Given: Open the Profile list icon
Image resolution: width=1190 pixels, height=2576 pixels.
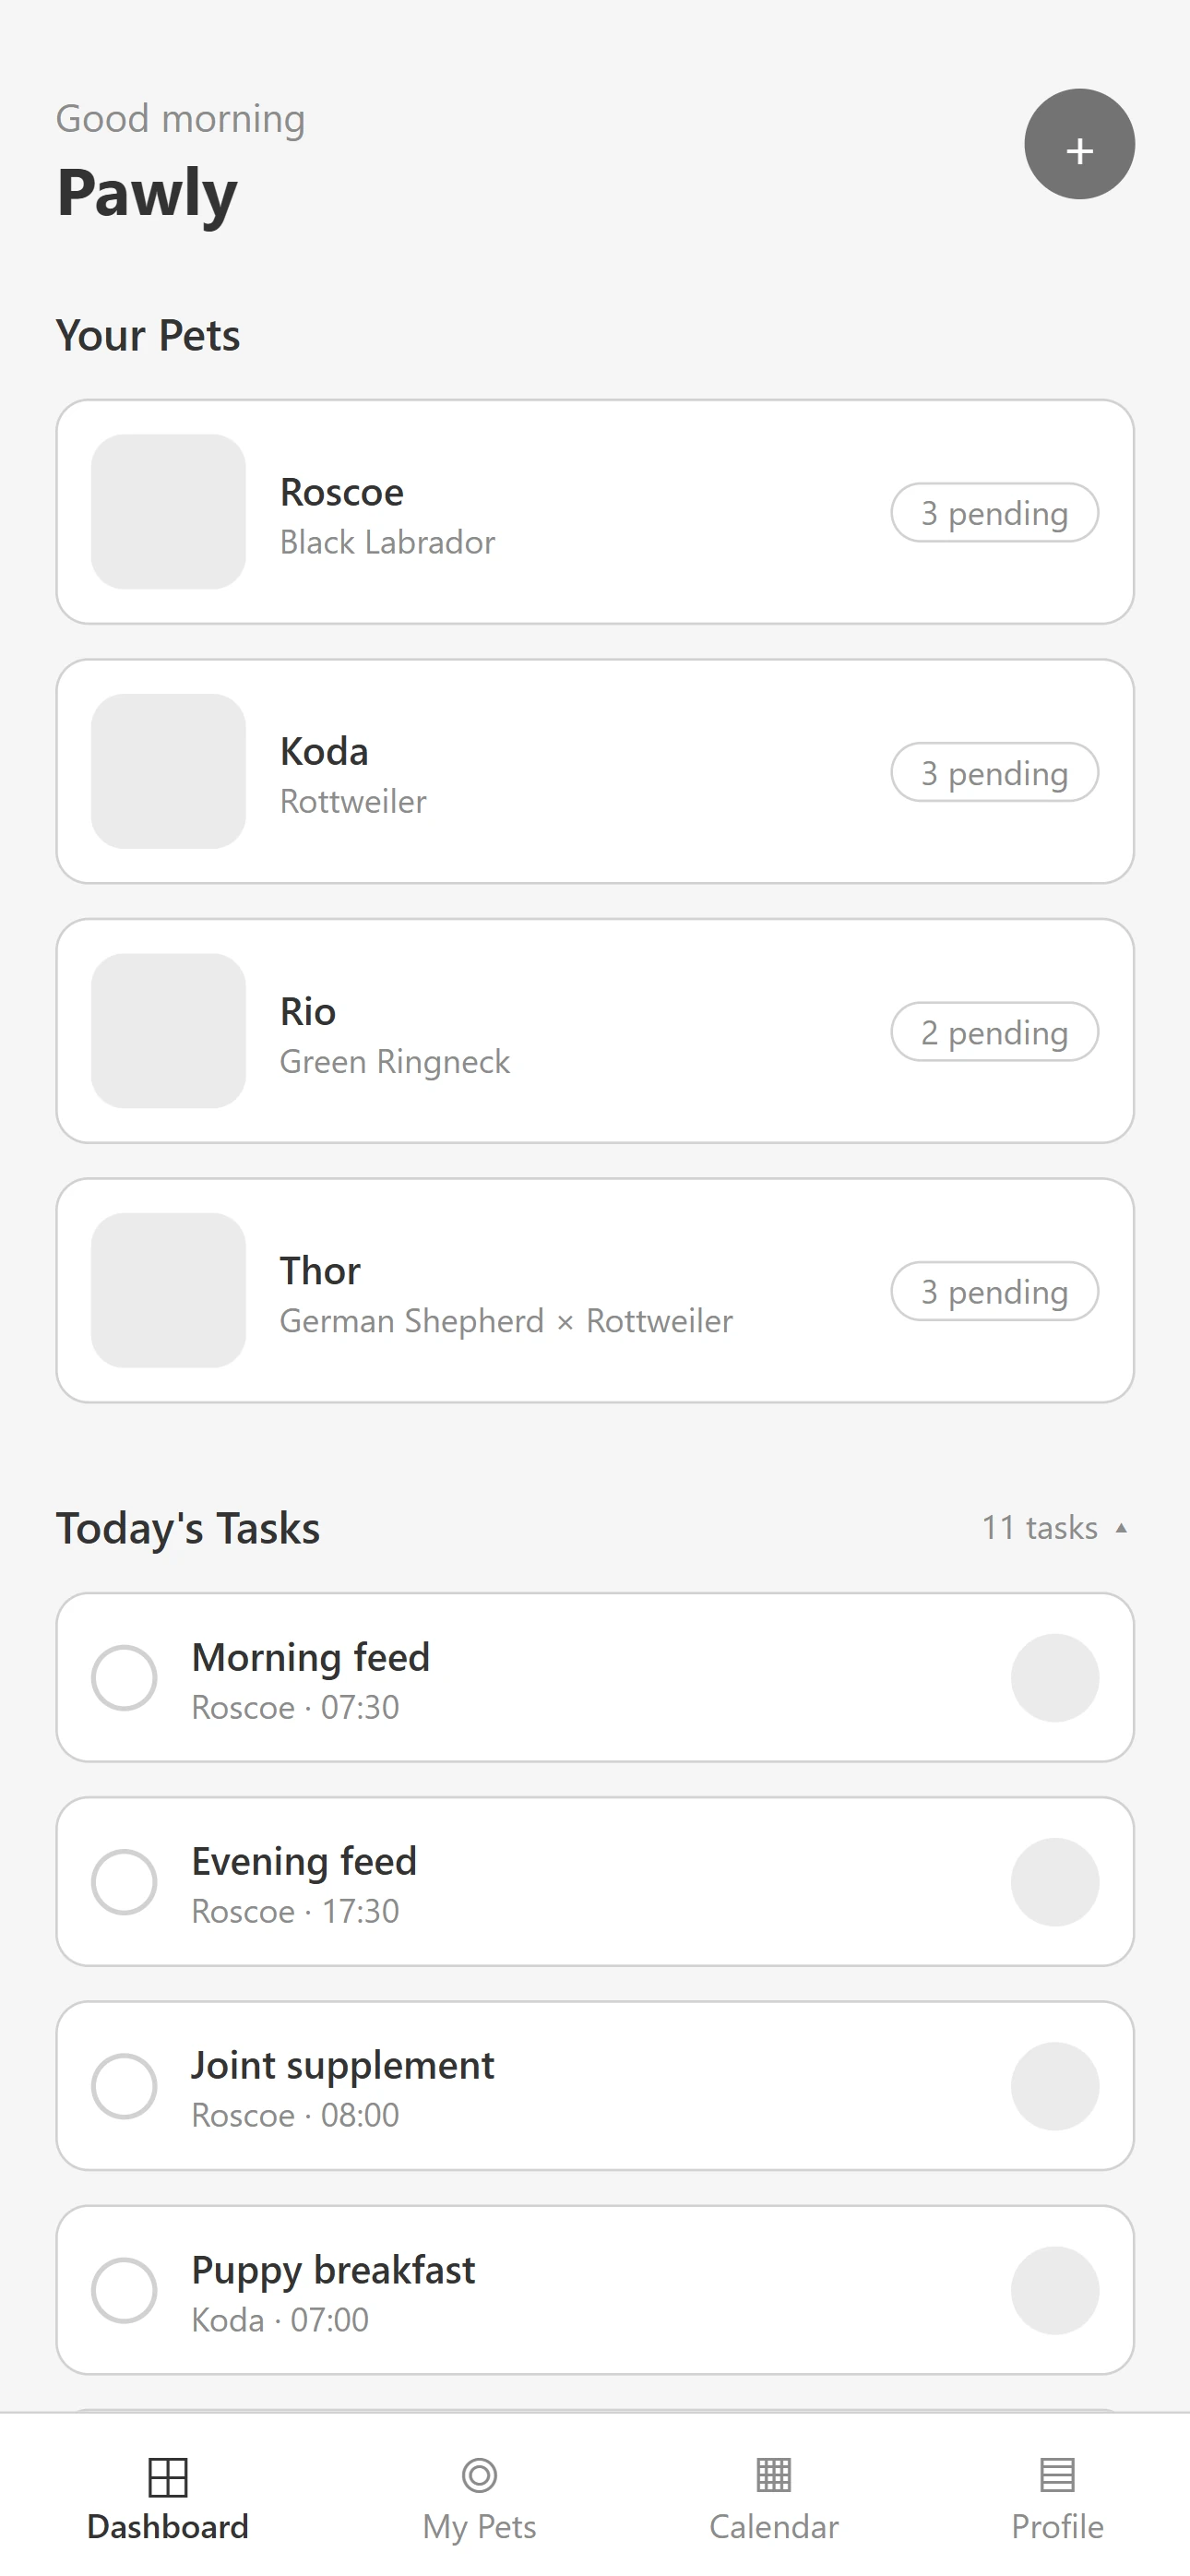Looking at the screenshot, I should [x=1057, y=2475].
